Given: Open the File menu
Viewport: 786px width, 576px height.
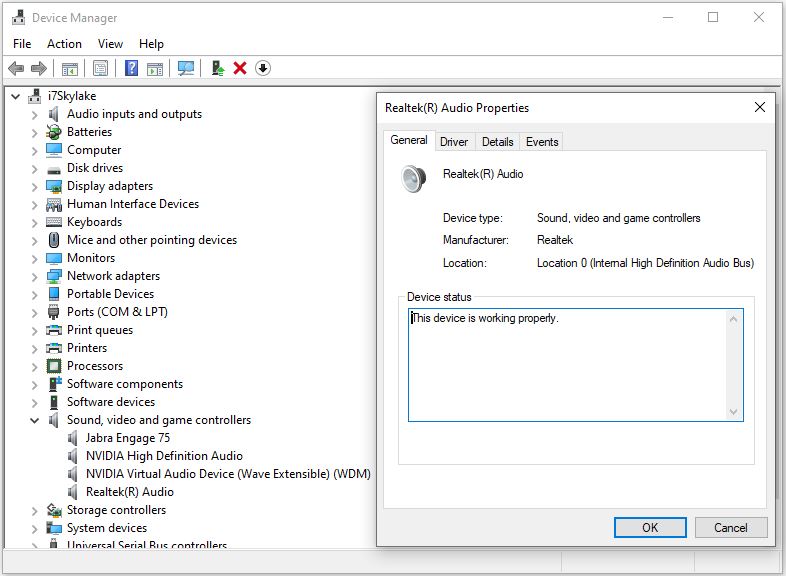Looking at the screenshot, I should coord(22,44).
